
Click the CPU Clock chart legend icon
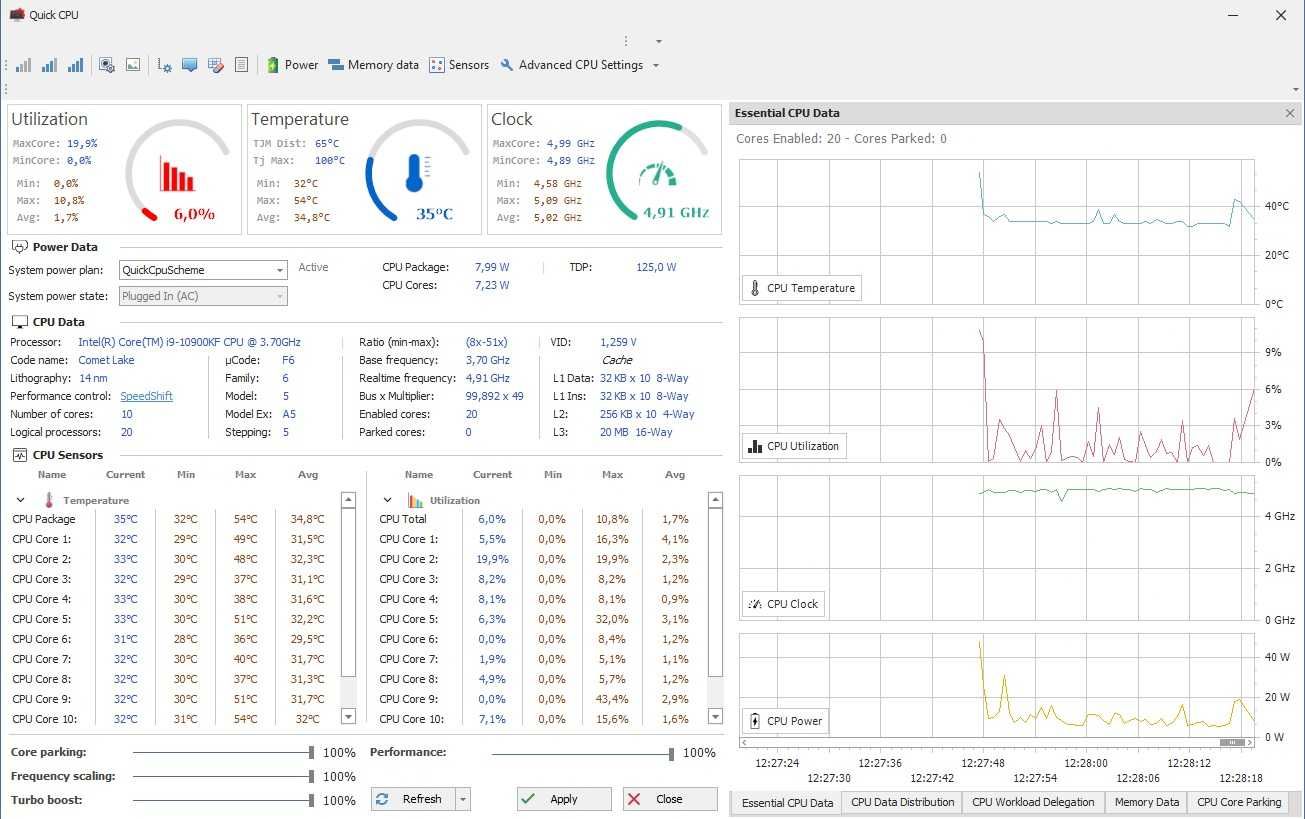(x=755, y=604)
